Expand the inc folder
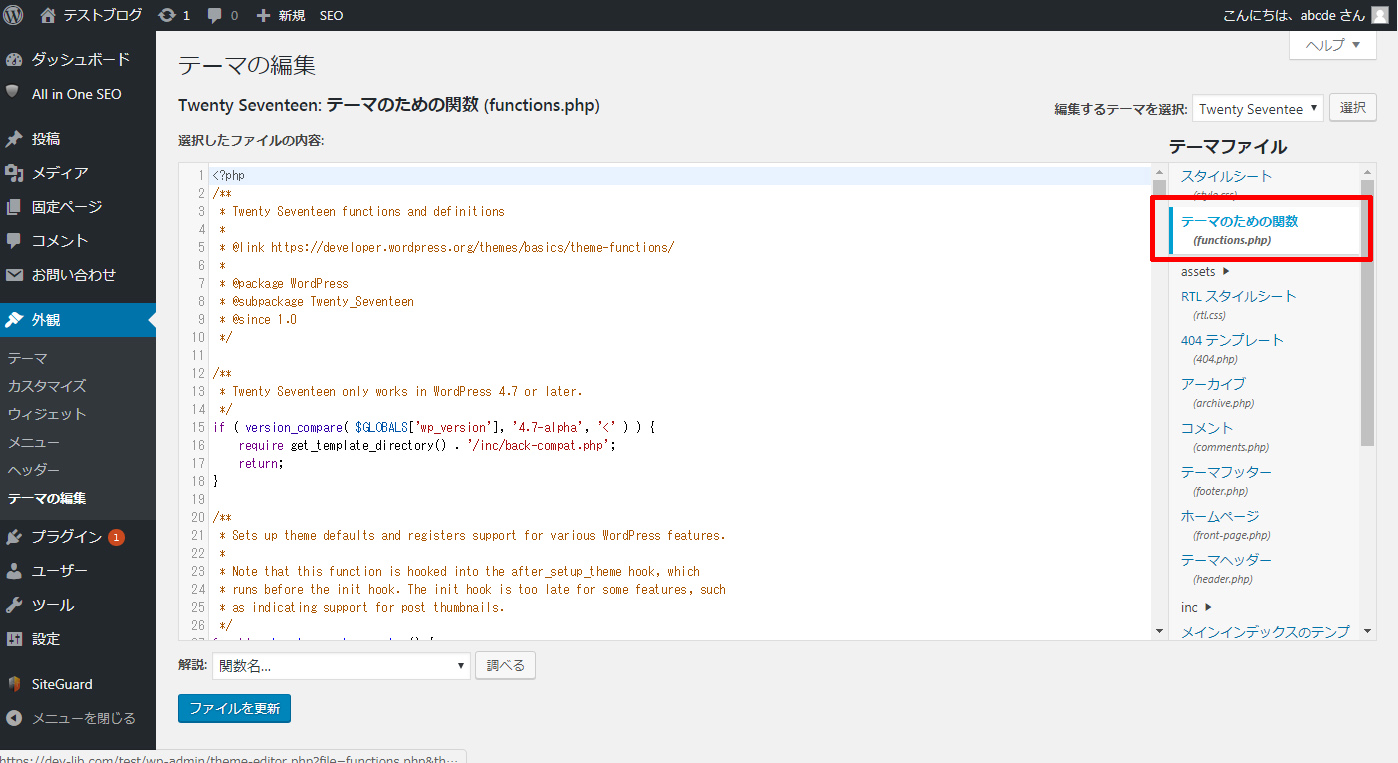 (x=1196, y=607)
